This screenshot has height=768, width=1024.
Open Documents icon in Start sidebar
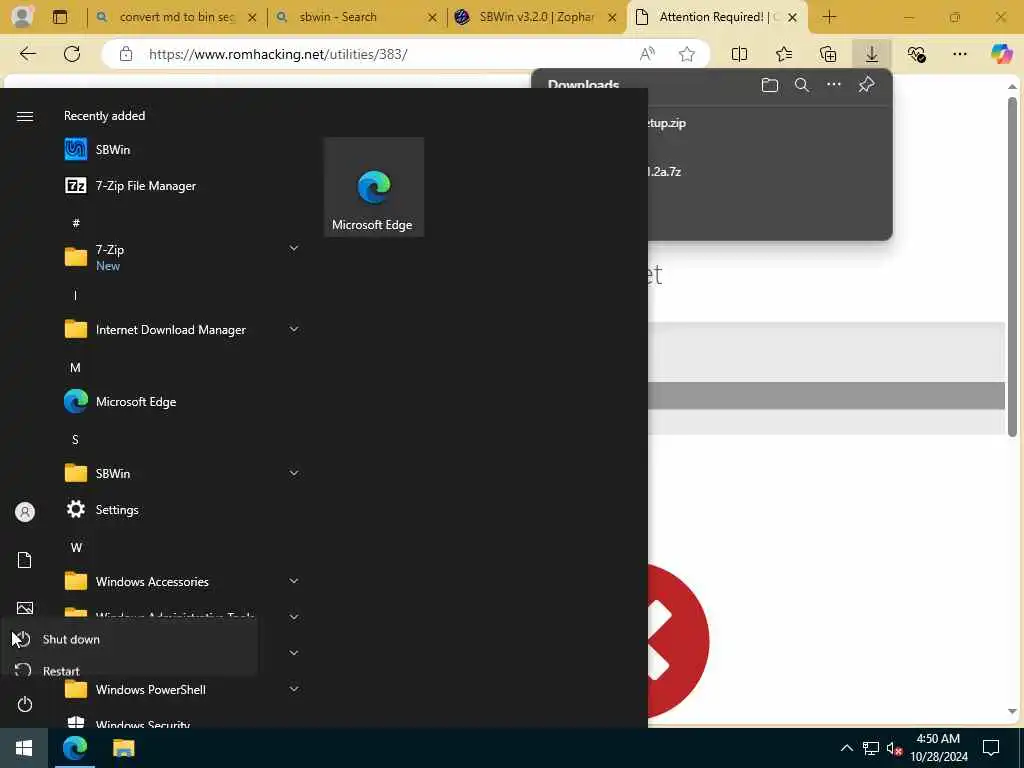[x=25, y=560]
